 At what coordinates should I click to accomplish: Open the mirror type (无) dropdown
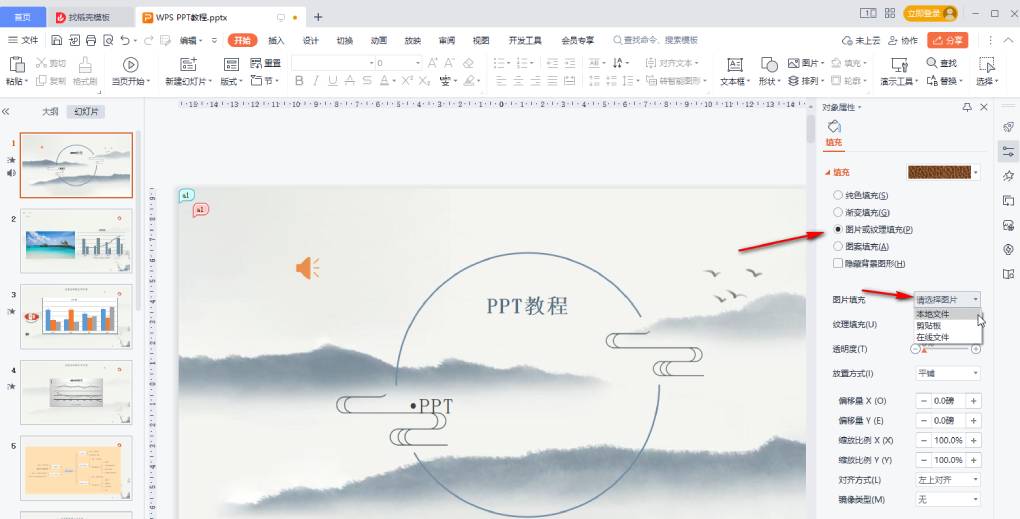coord(947,499)
